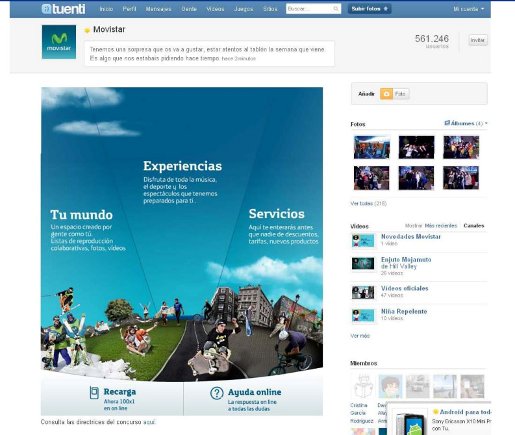The height and width of the screenshot is (435, 515).
Task: Click Niña Repelente channel thumbnail
Action: [x=363, y=315]
